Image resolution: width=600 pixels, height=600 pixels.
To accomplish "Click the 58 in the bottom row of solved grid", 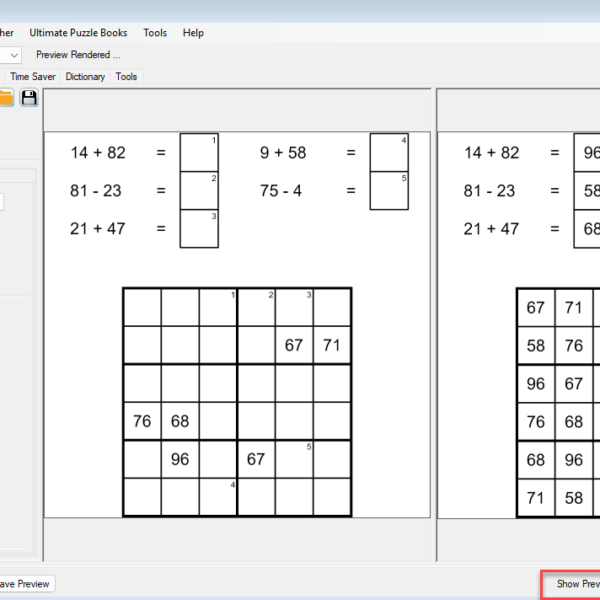I will tap(574, 498).
